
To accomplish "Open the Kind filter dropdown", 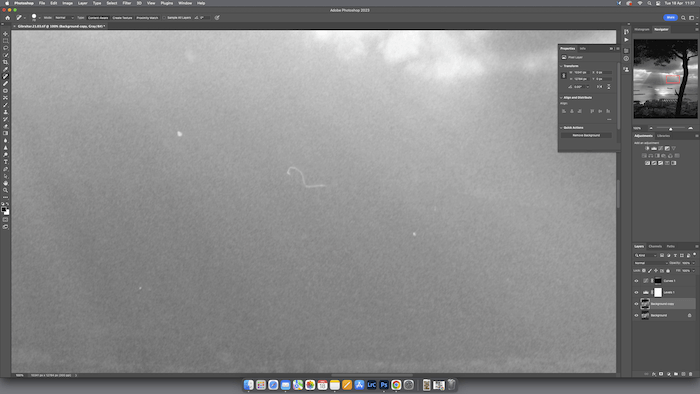I will click(646, 255).
